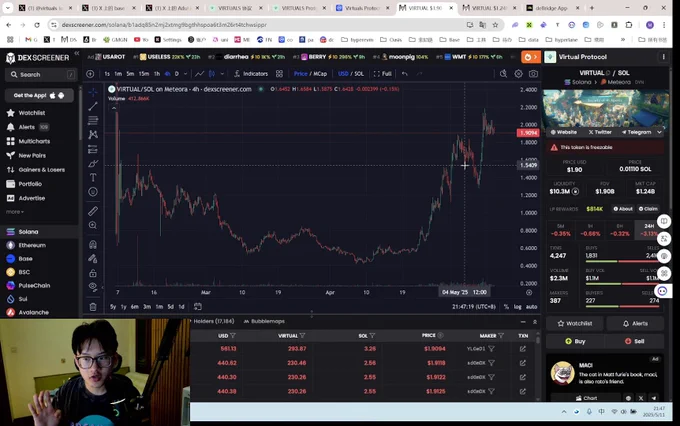Add the pair to Watchlist button

[x=574, y=324]
